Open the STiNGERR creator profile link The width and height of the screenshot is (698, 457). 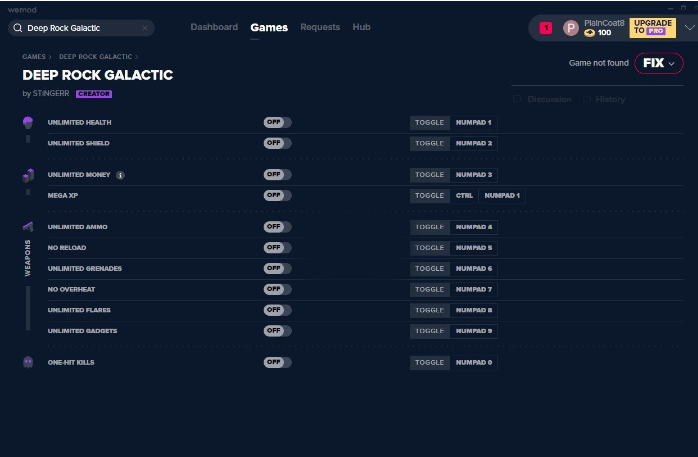point(51,93)
